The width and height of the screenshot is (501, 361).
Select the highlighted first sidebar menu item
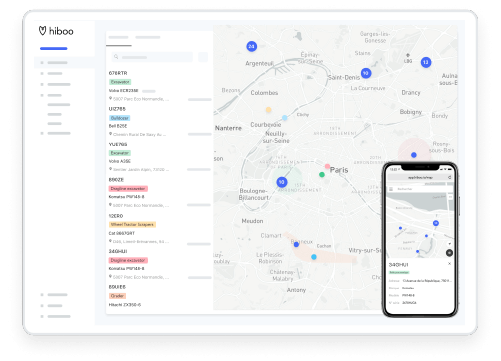click(64, 63)
